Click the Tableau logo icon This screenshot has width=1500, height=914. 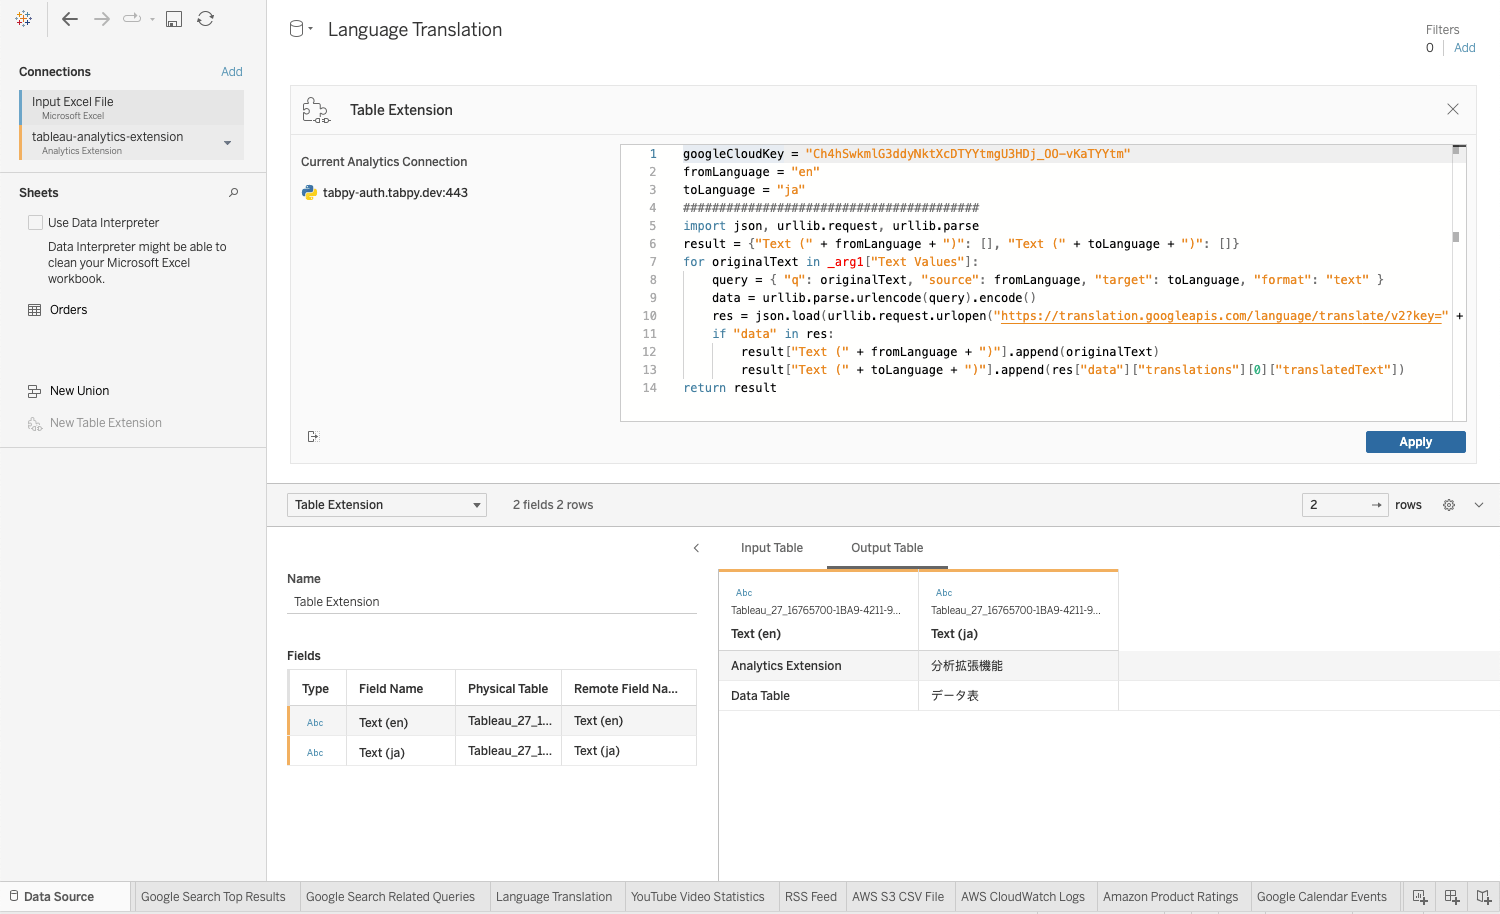point(24,19)
